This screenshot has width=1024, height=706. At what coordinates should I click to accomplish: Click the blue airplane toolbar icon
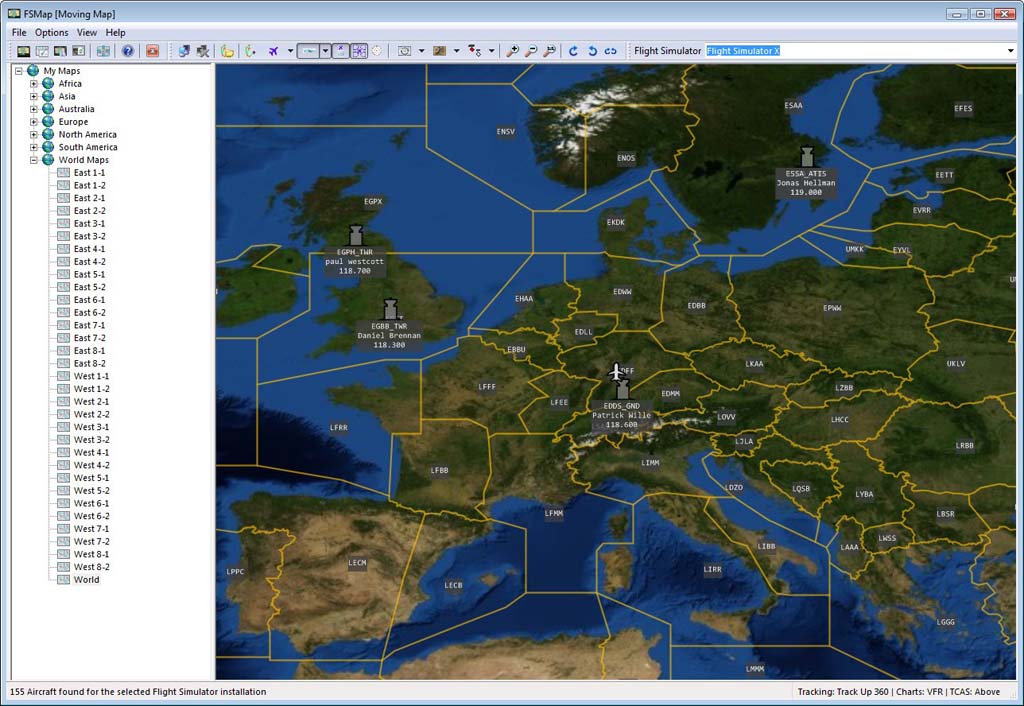pos(273,51)
